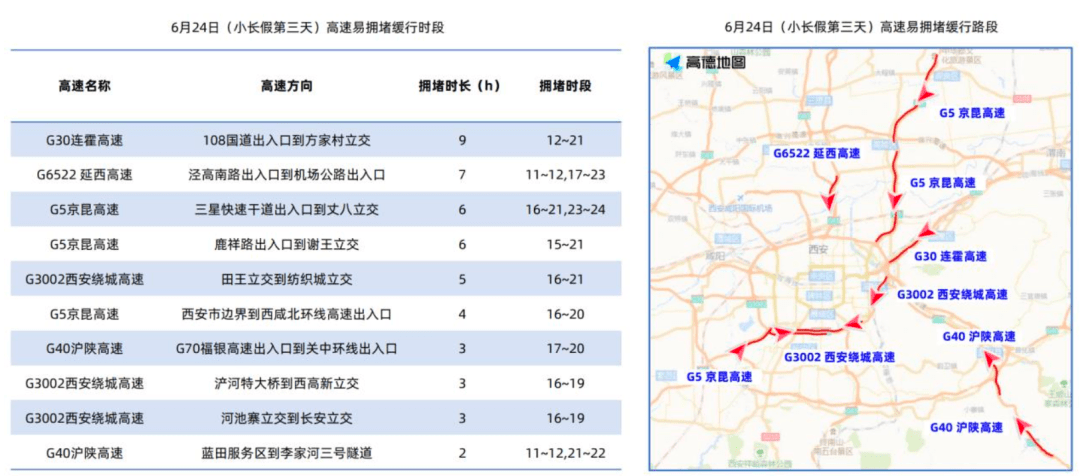Screen dimensions: 1080x476
Task: Select the G30连霍高速 cell in the table
Action: pos(84,139)
